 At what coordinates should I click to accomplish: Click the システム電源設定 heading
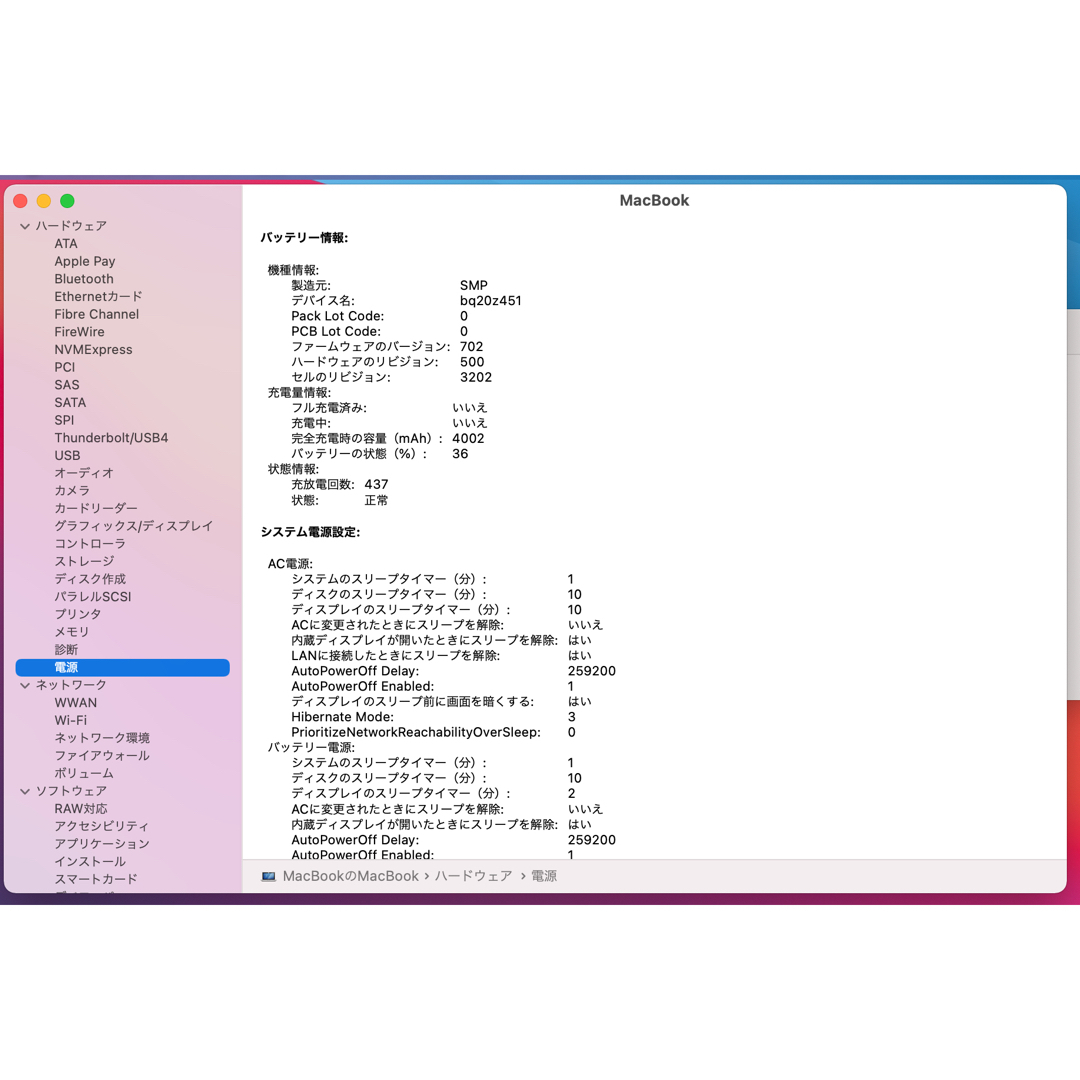(311, 532)
